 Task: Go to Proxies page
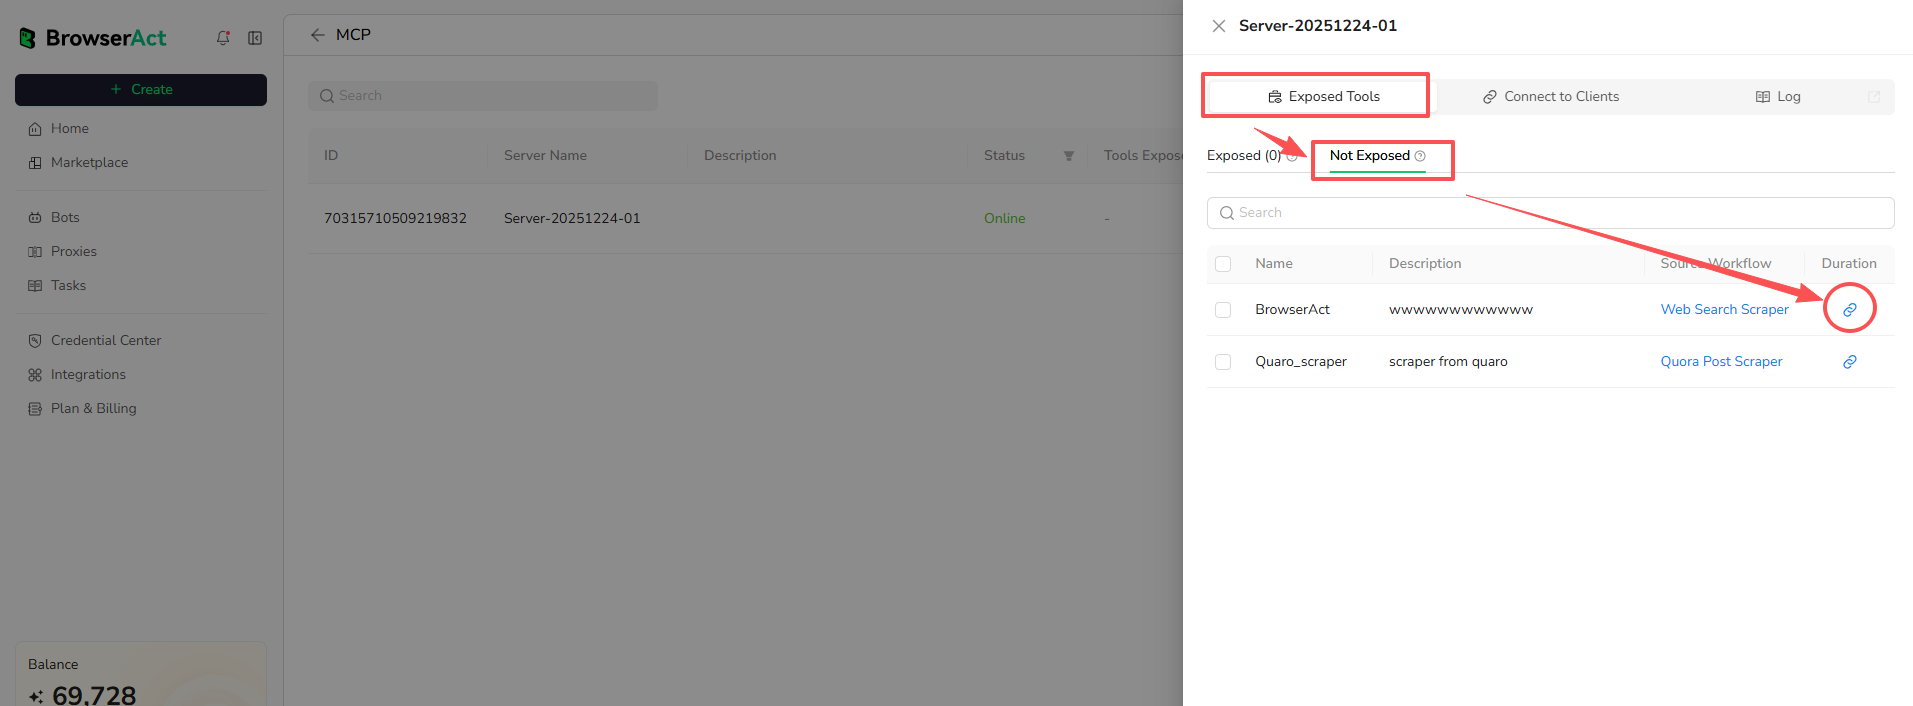pos(74,251)
